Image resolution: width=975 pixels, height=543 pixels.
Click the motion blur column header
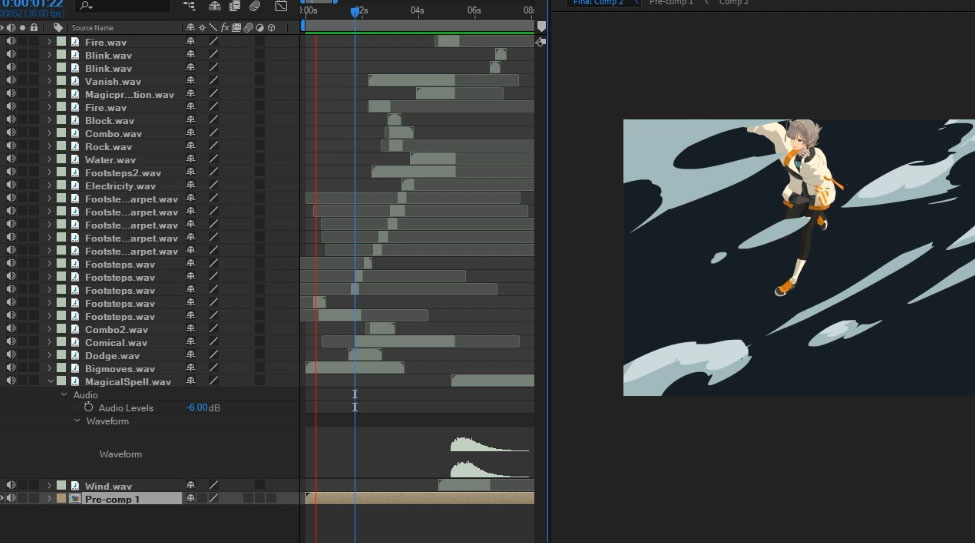click(x=248, y=27)
